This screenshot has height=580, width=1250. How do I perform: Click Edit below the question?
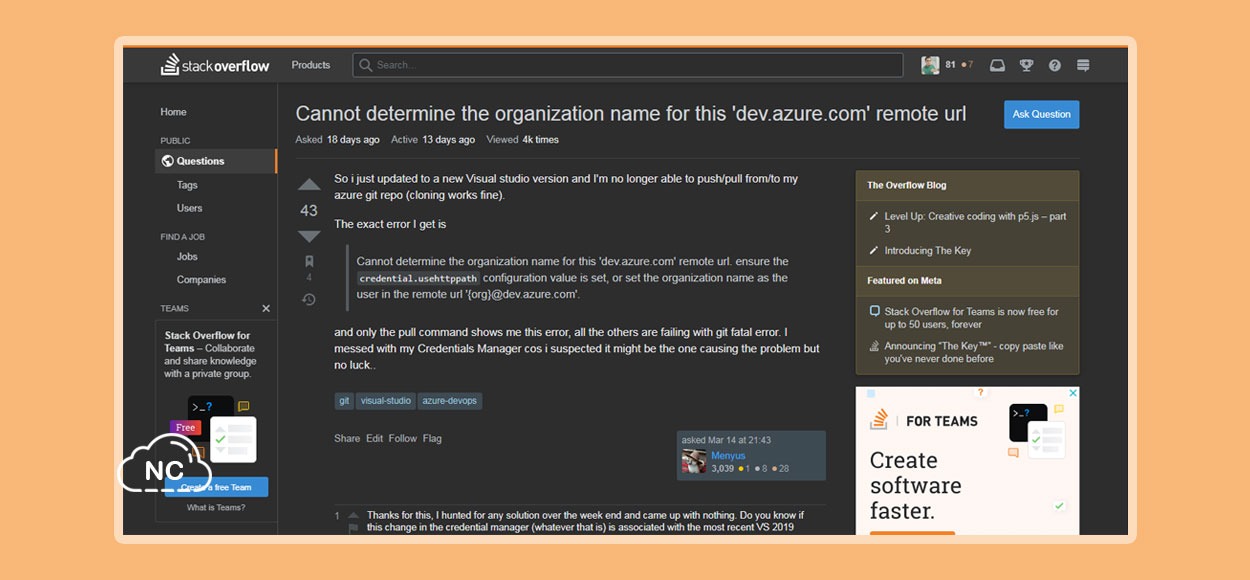coord(374,438)
